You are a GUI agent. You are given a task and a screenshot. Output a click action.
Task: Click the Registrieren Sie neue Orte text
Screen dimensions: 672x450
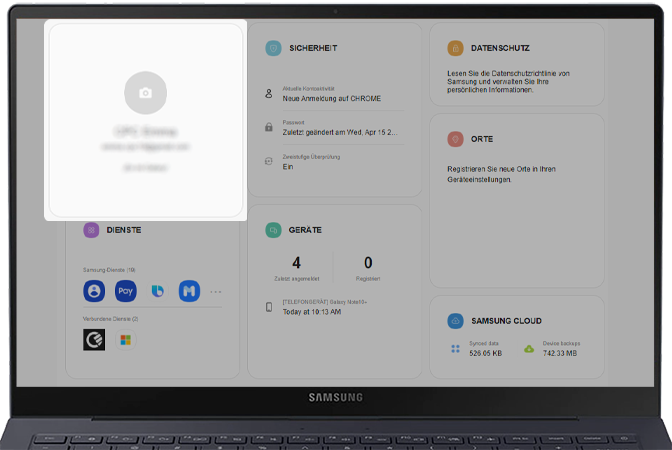click(501, 174)
